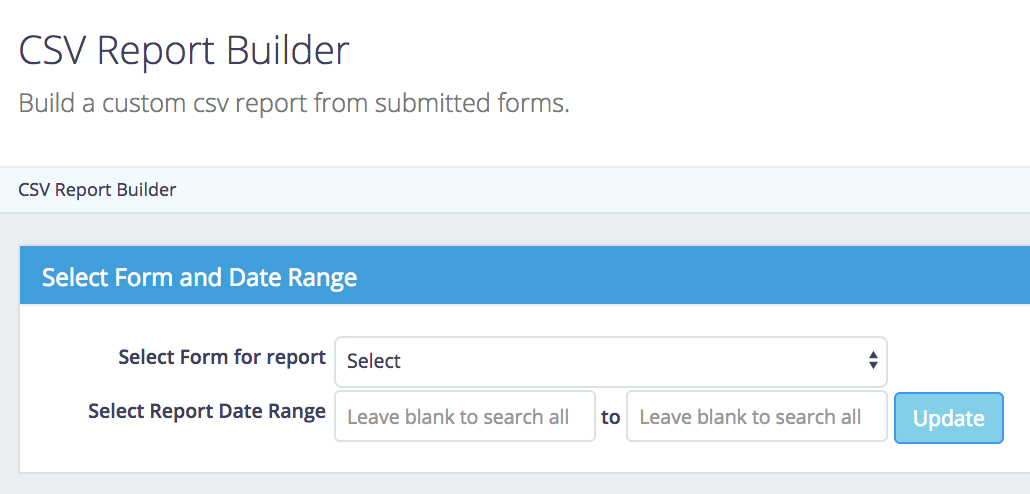The image size is (1030, 494).
Task: Click the gray page background below the panel
Action: [500, 484]
